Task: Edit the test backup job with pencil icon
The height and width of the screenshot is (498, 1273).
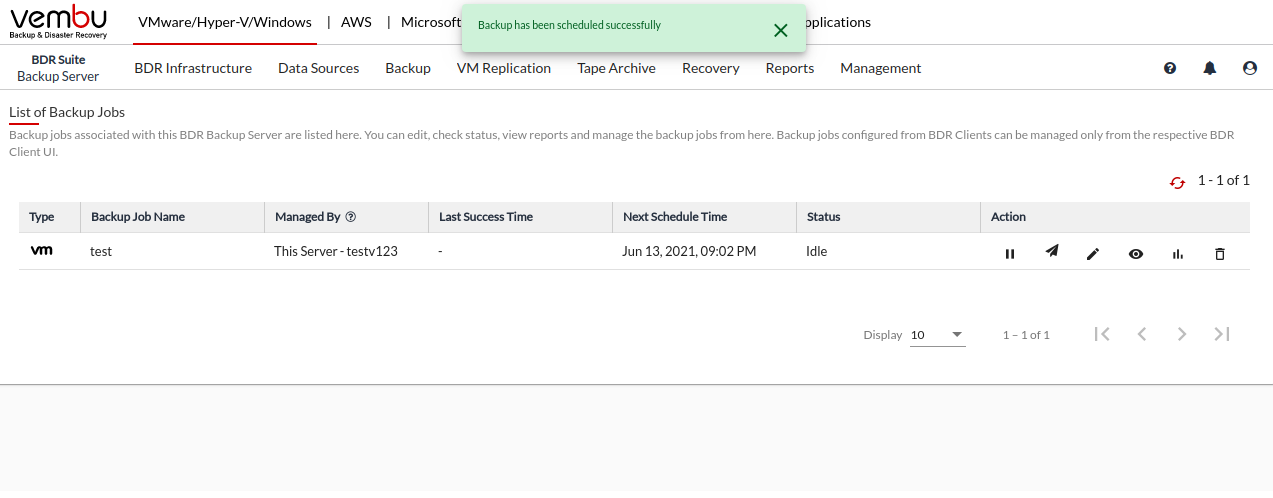Action: 1093,254
